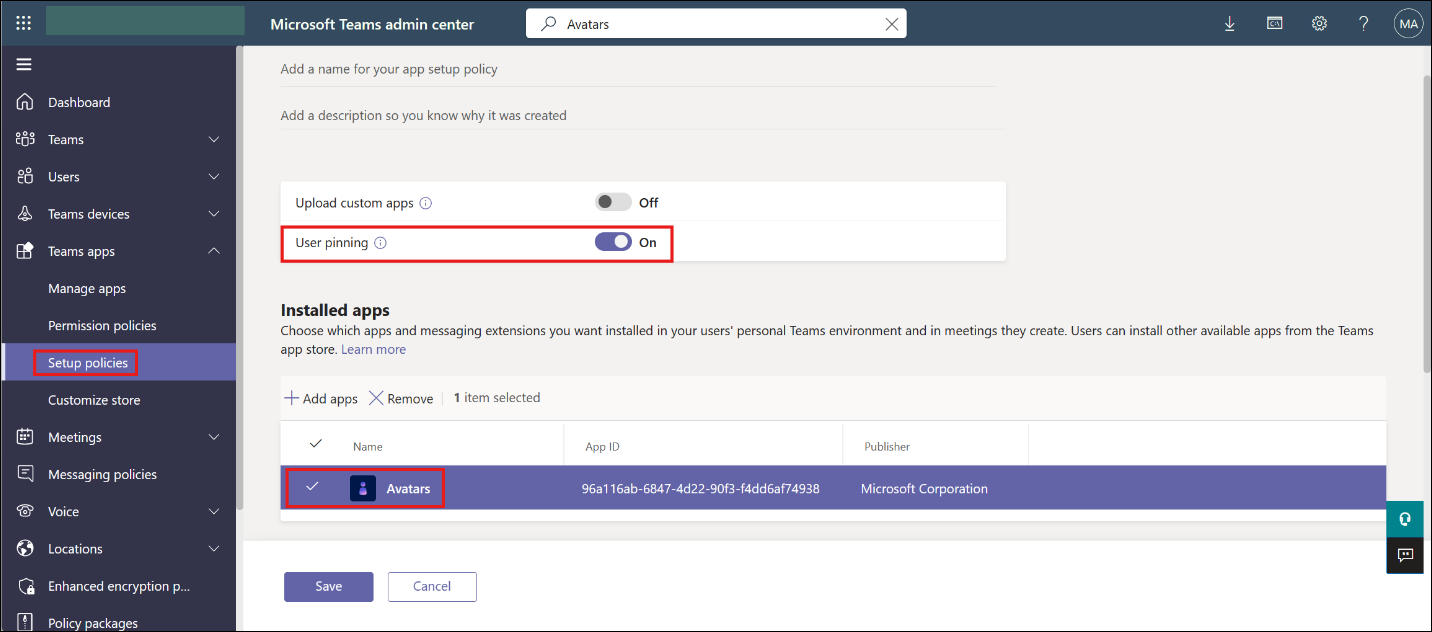
Task: Expand the Teams section chevron
Action: (214, 140)
